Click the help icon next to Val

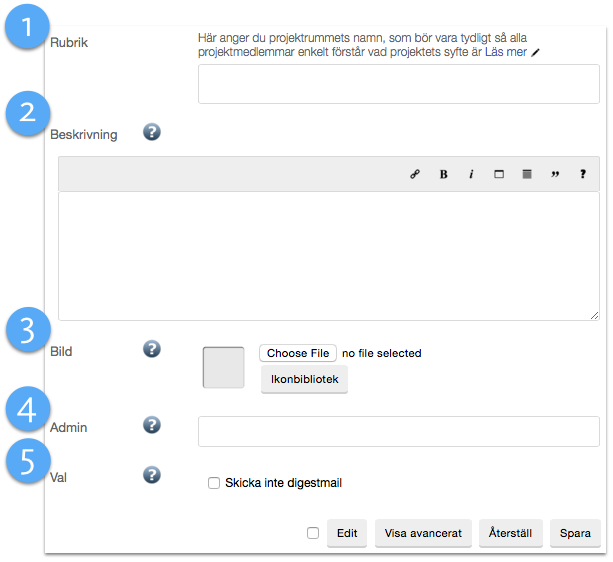point(152,474)
